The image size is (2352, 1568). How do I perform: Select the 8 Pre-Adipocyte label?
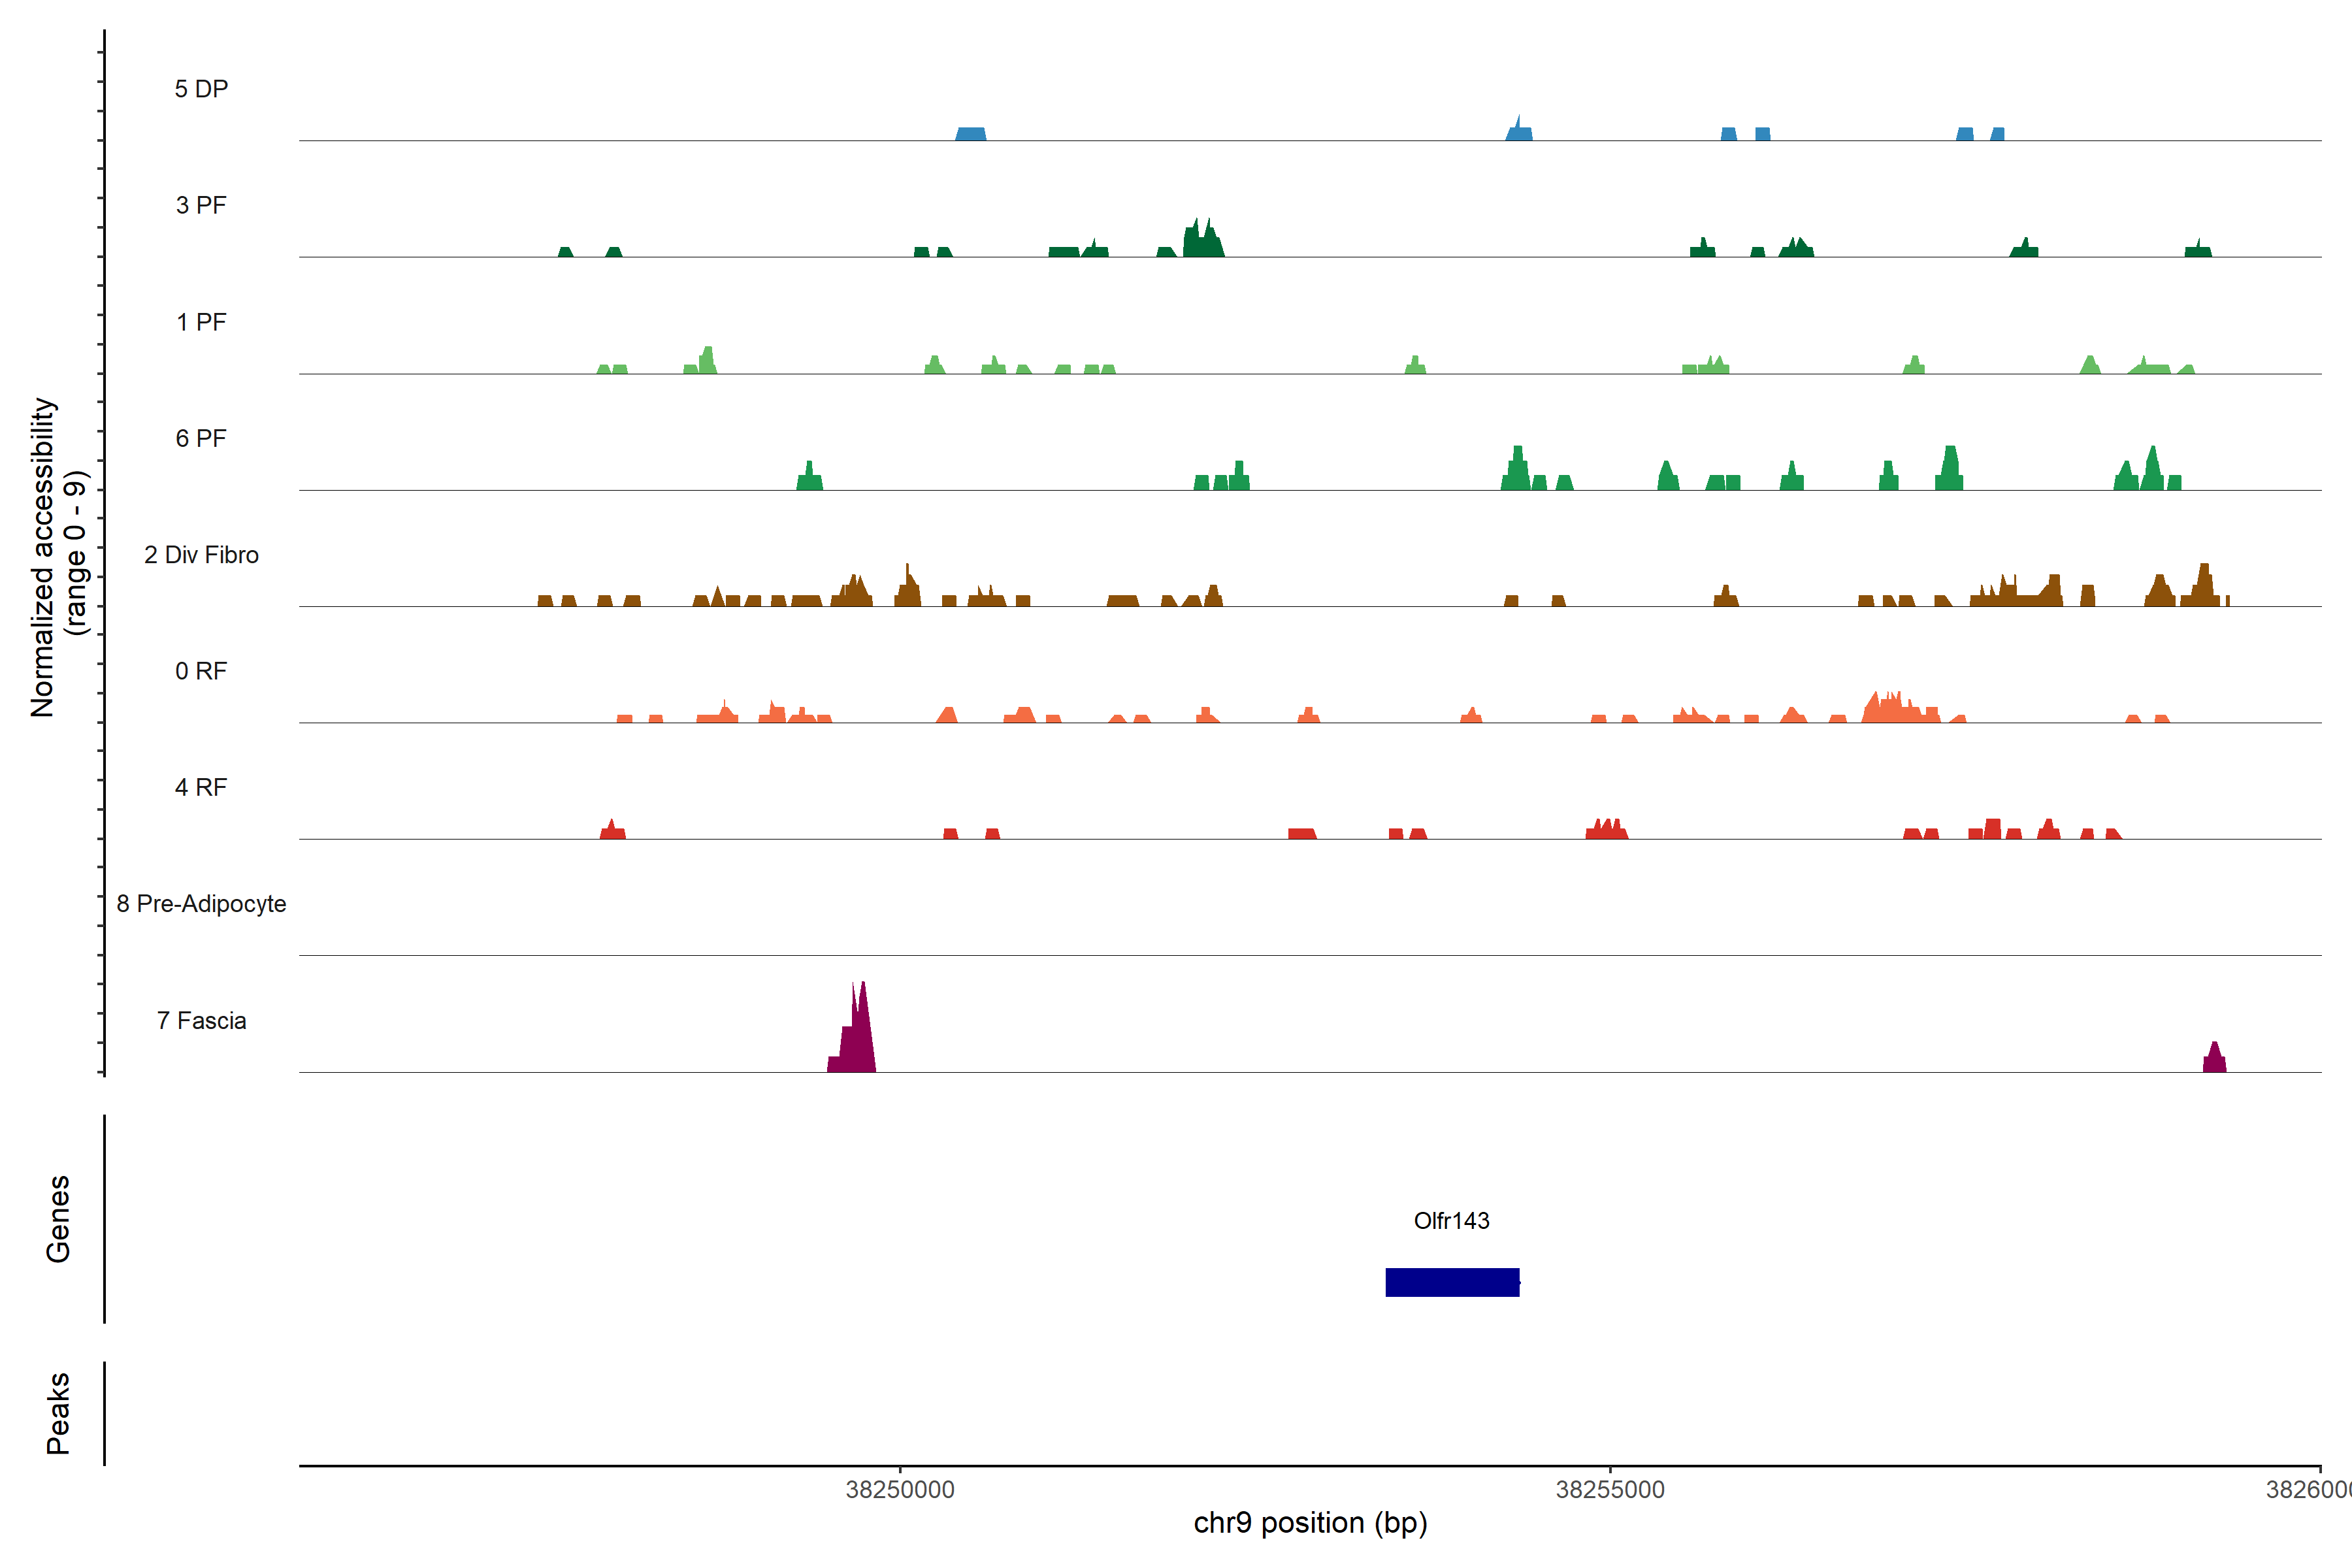click(201, 904)
